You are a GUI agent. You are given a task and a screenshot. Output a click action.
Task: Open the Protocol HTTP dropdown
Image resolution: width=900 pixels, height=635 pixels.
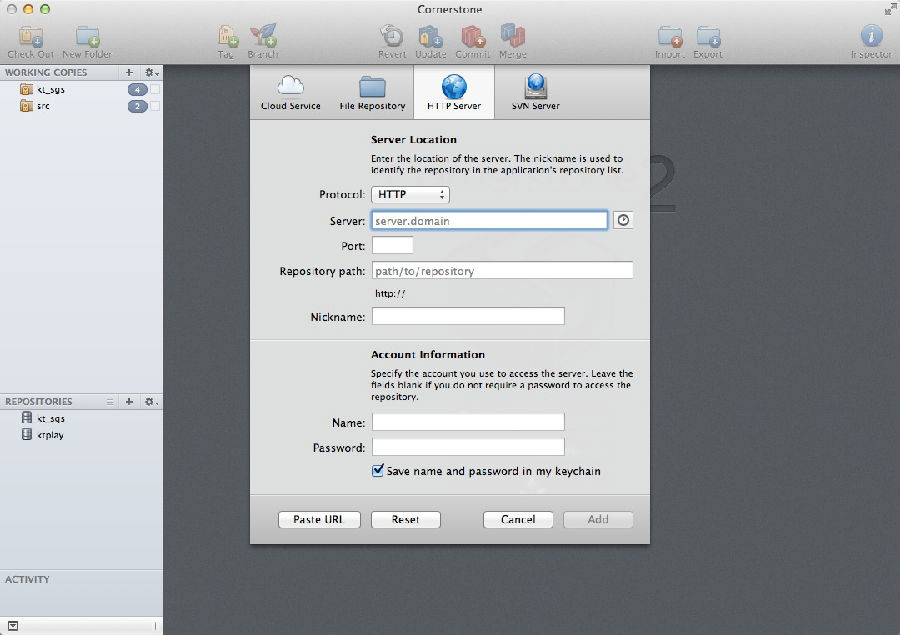[x=410, y=195]
